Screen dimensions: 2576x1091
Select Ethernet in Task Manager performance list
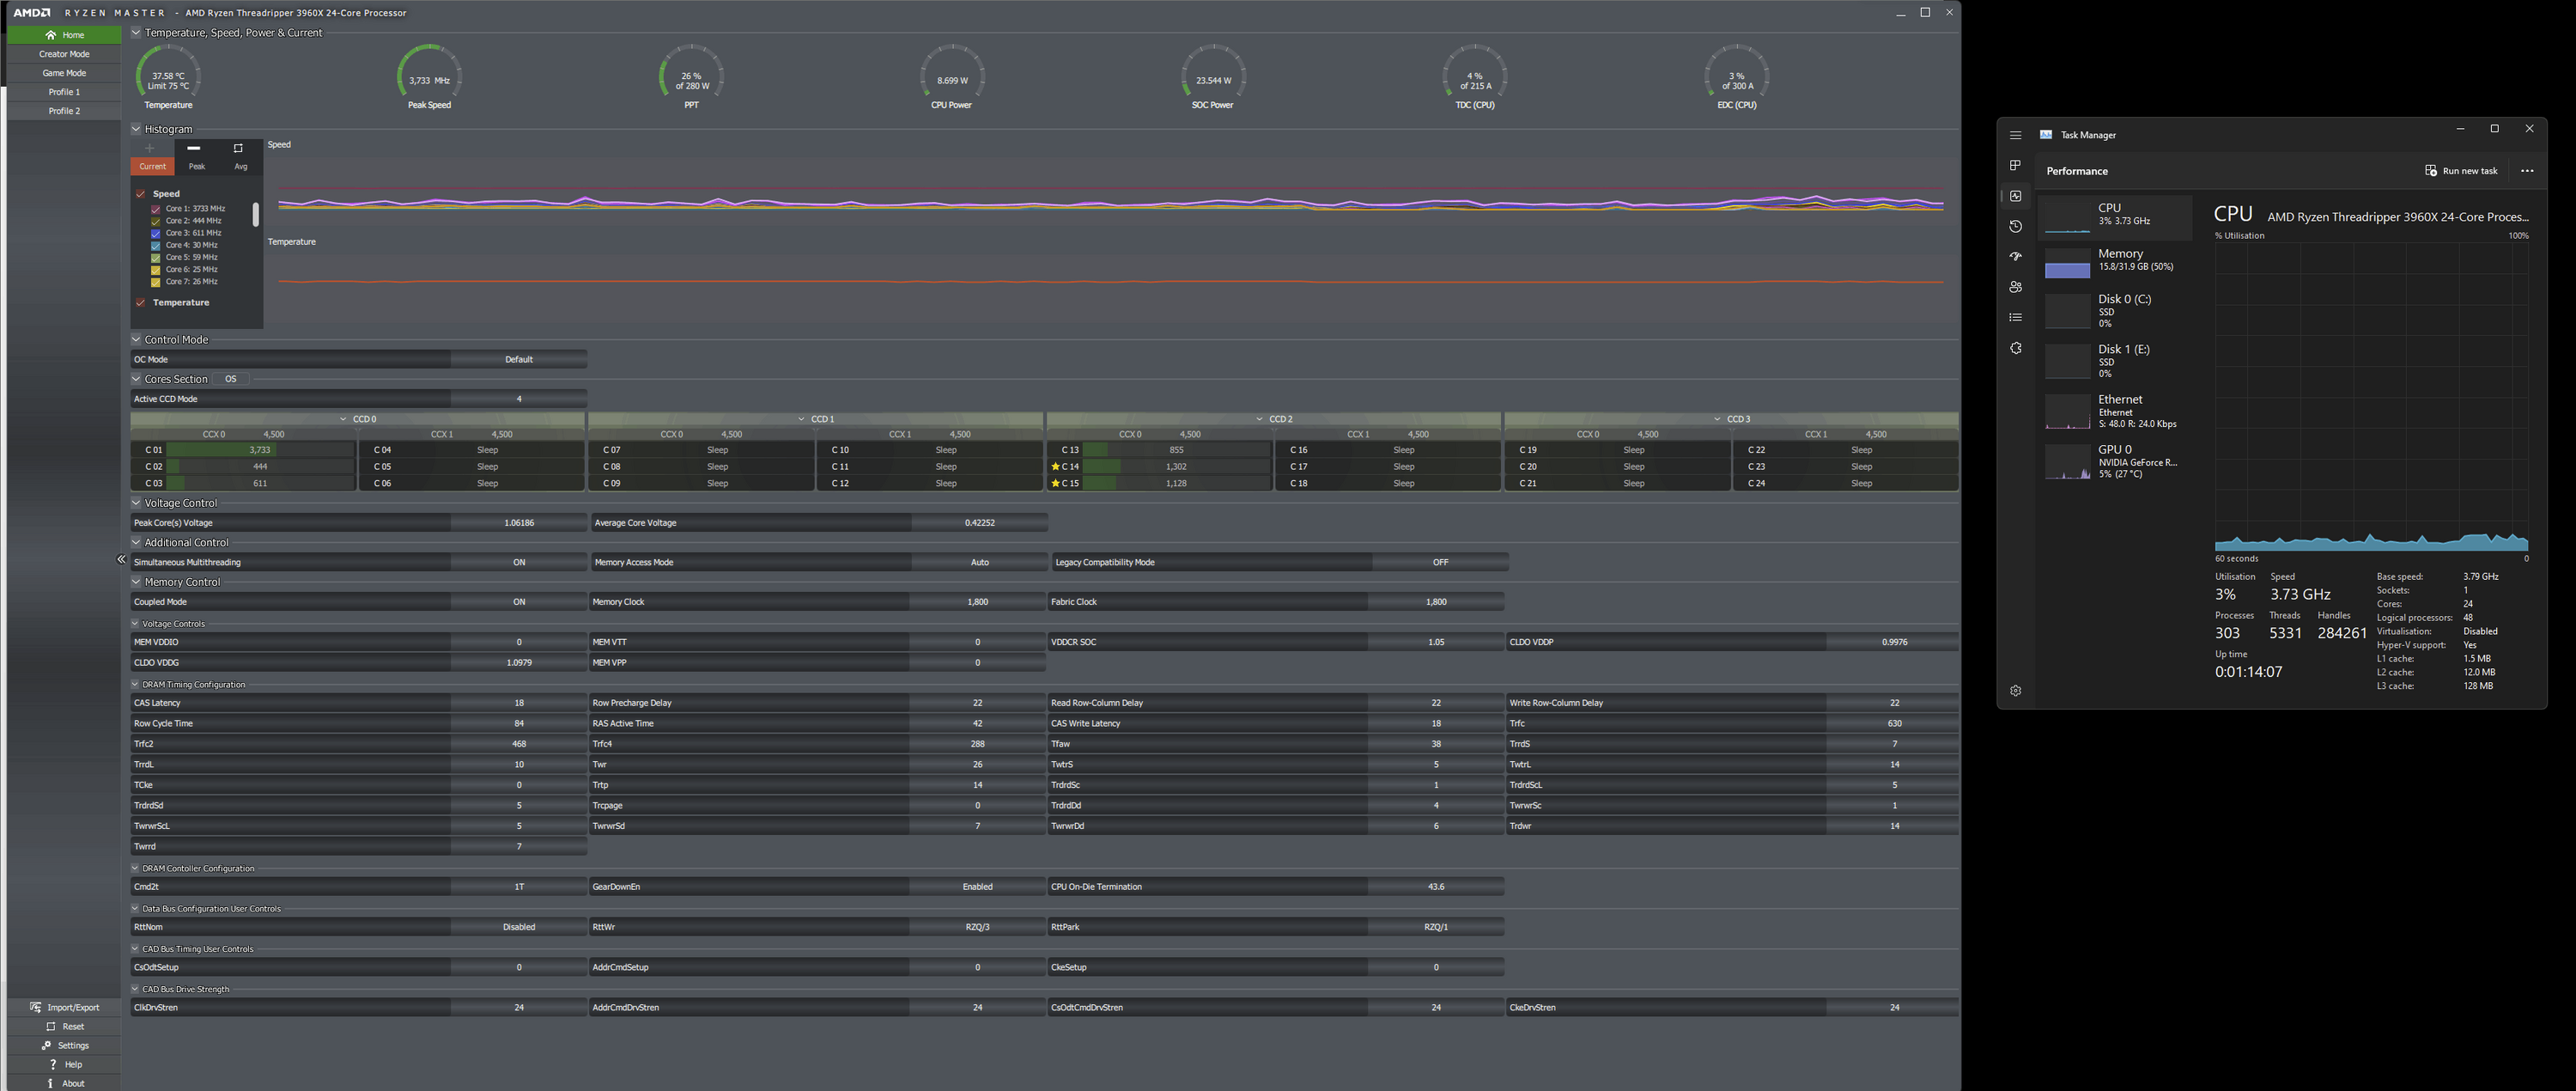click(2115, 411)
